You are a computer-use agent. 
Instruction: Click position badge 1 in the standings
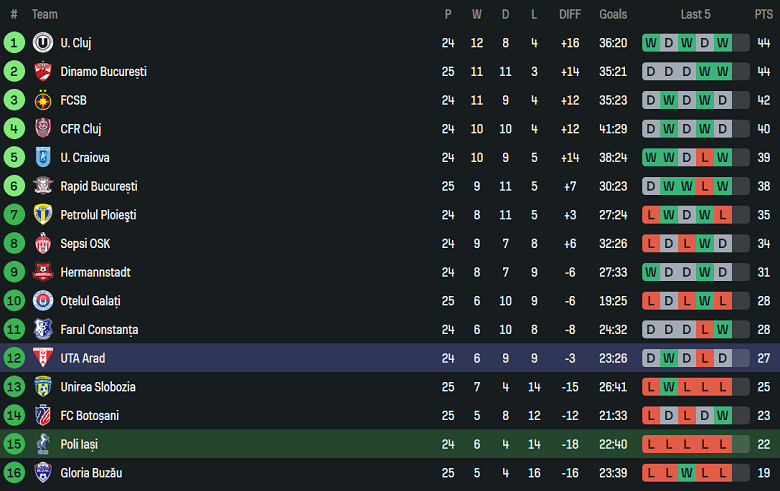(14, 43)
